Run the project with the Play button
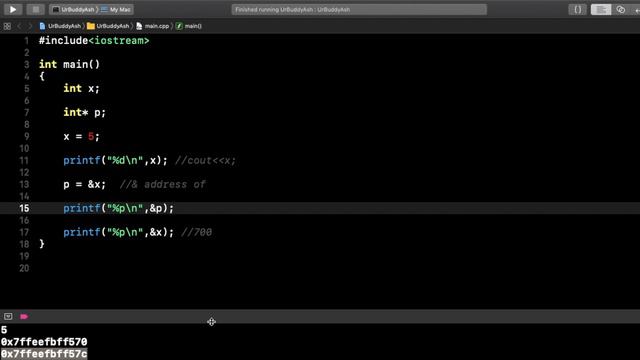The height and width of the screenshot is (360, 640). pos(13,9)
